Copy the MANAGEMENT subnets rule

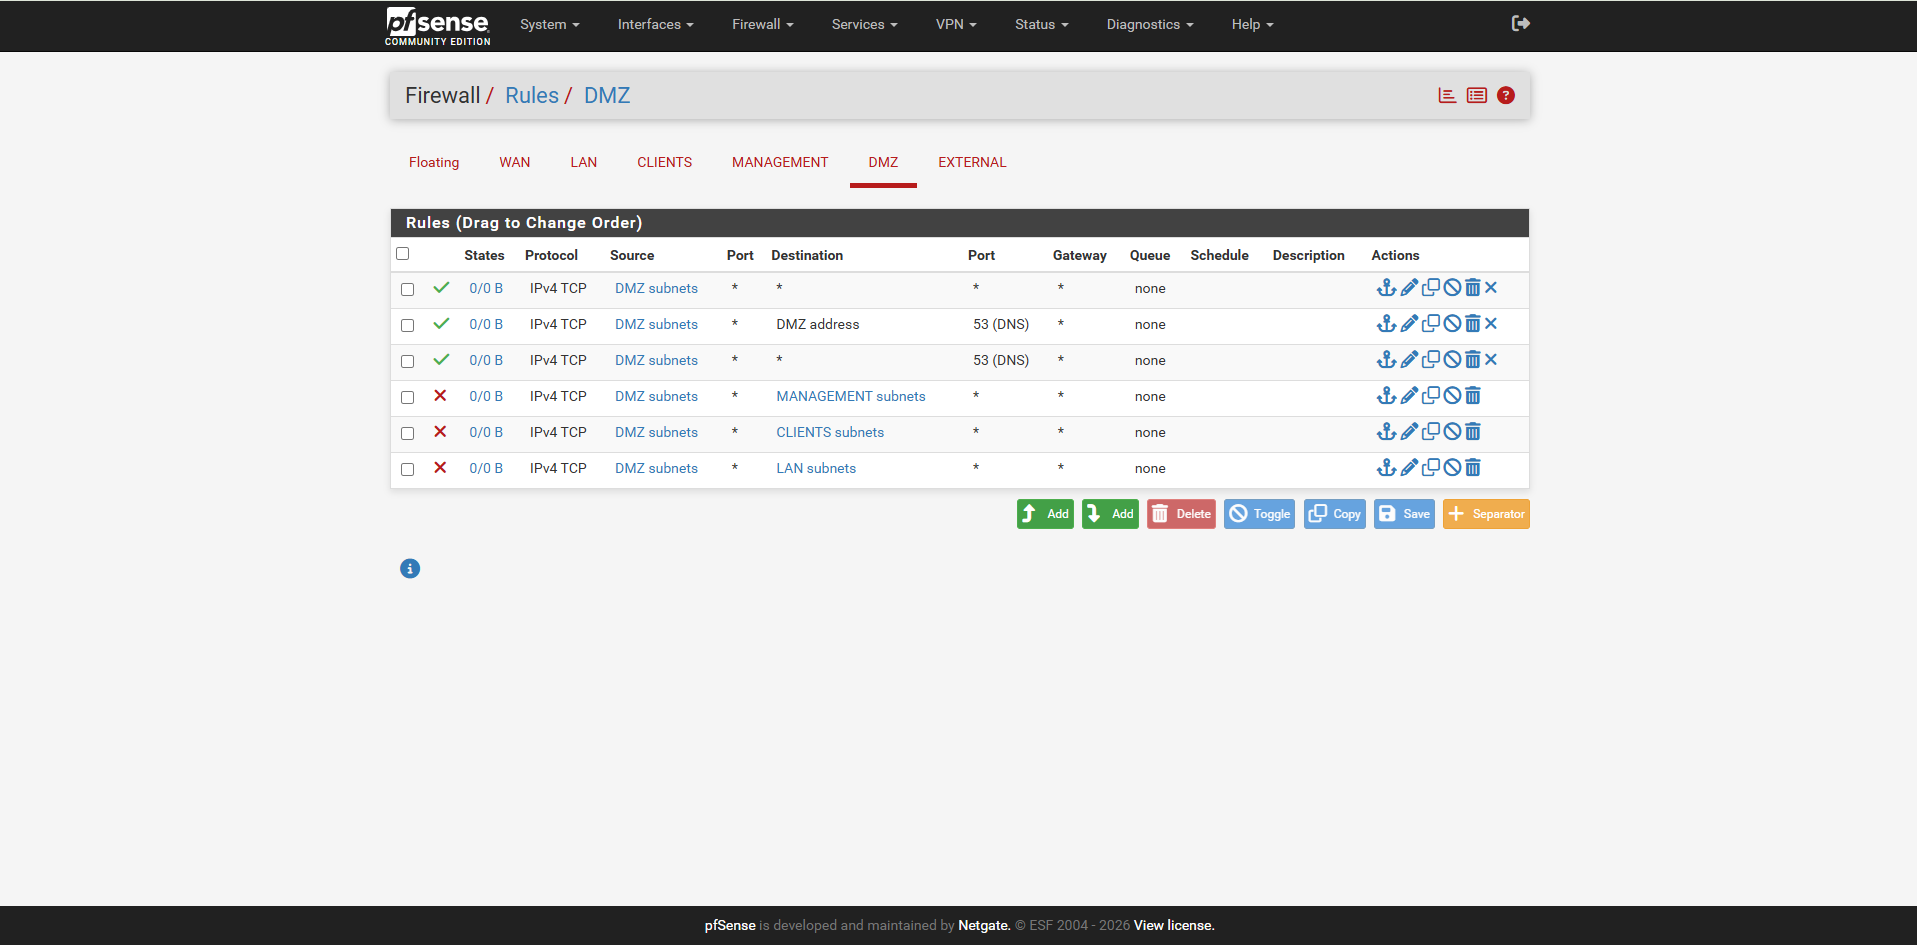tap(1431, 396)
